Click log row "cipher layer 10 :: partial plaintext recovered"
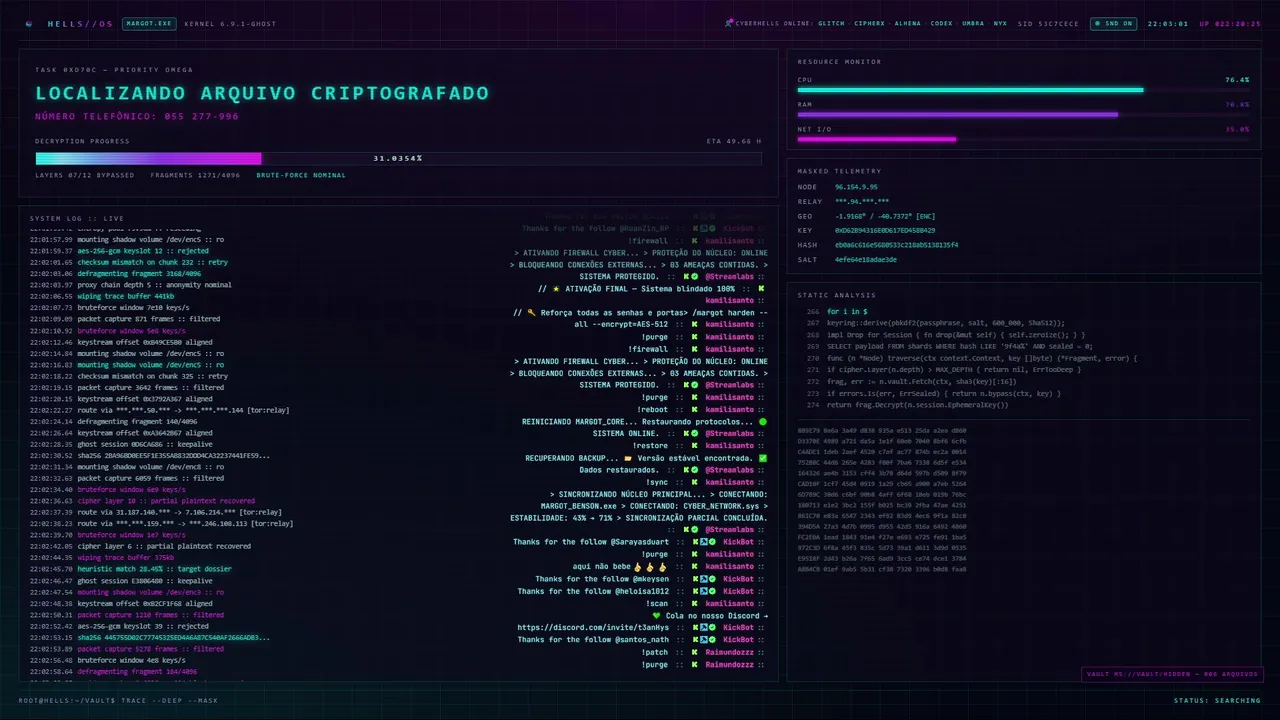 coord(142,501)
